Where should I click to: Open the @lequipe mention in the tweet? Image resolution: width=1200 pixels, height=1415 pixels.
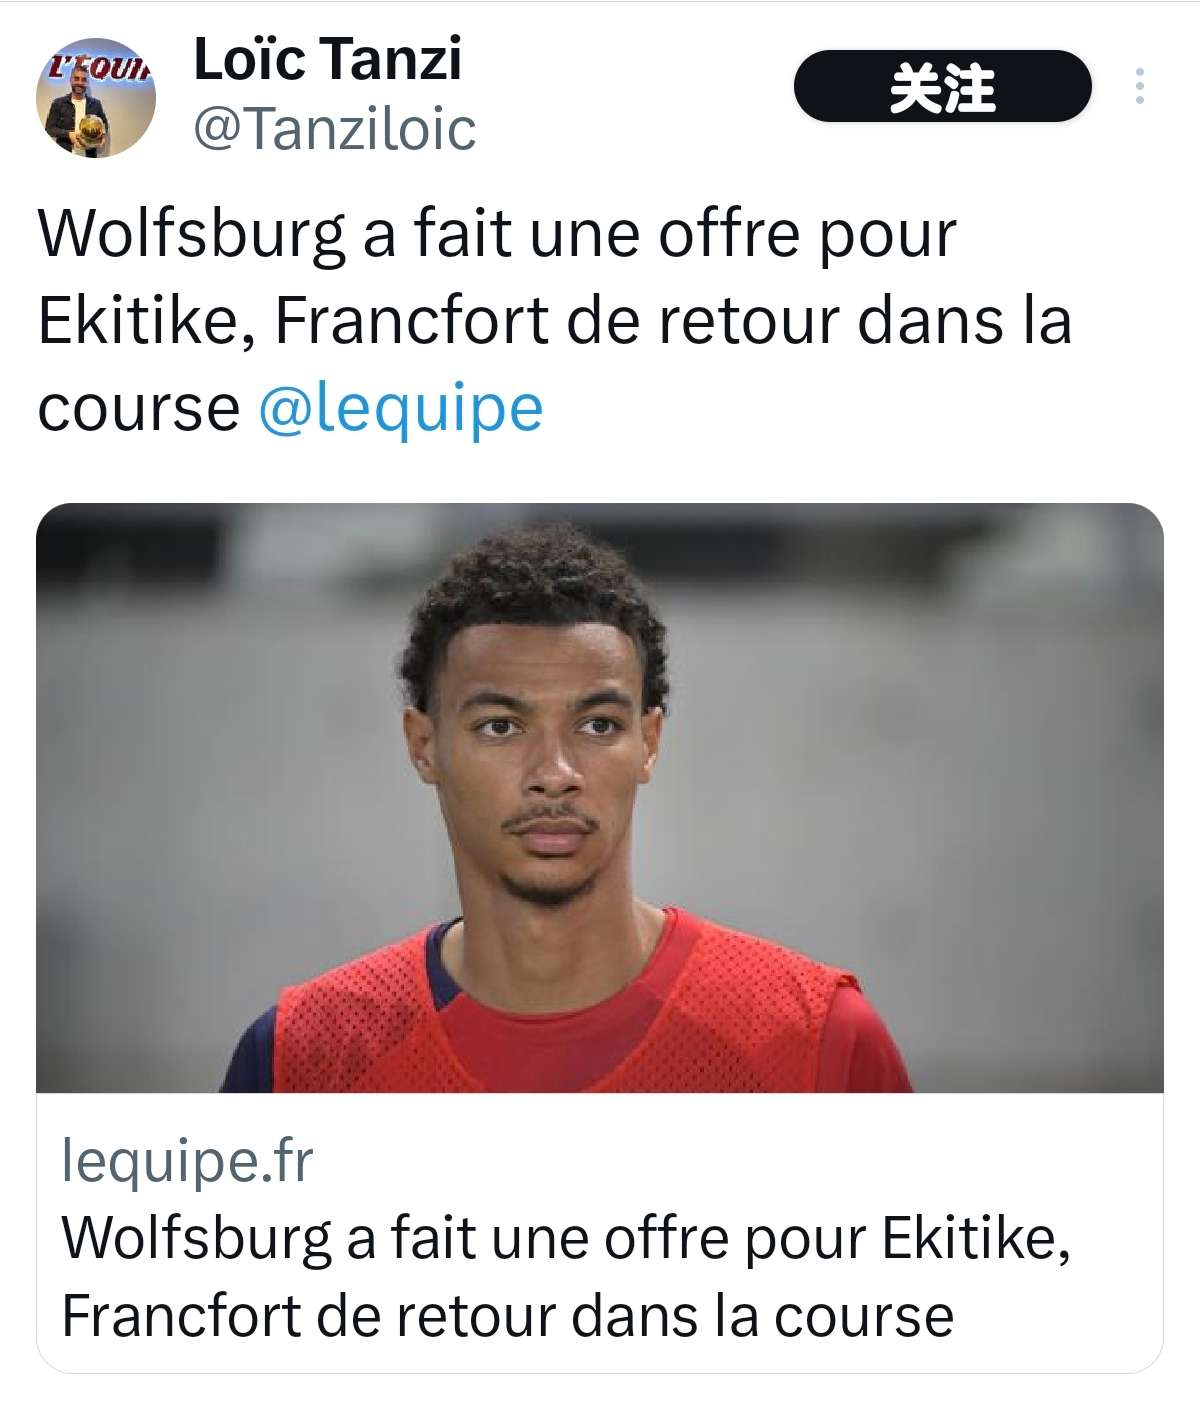coord(400,408)
